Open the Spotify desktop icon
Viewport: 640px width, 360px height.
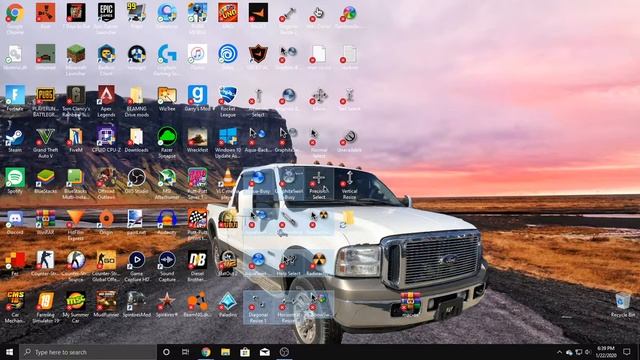point(15,178)
